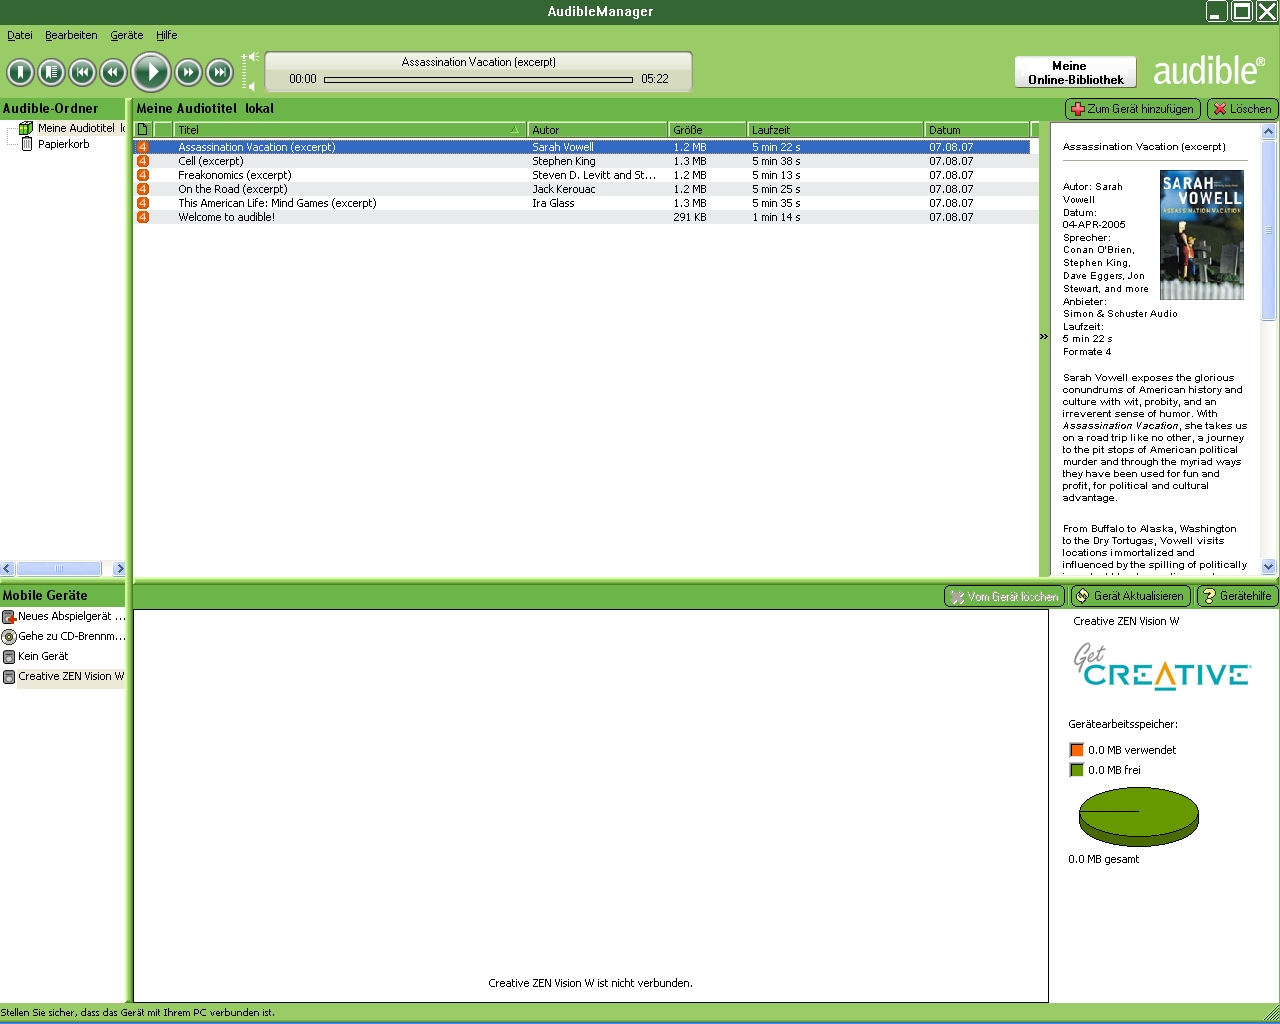Sort the list by the Laufzeit column
Viewport: 1280px width, 1024px height.
click(834, 130)
